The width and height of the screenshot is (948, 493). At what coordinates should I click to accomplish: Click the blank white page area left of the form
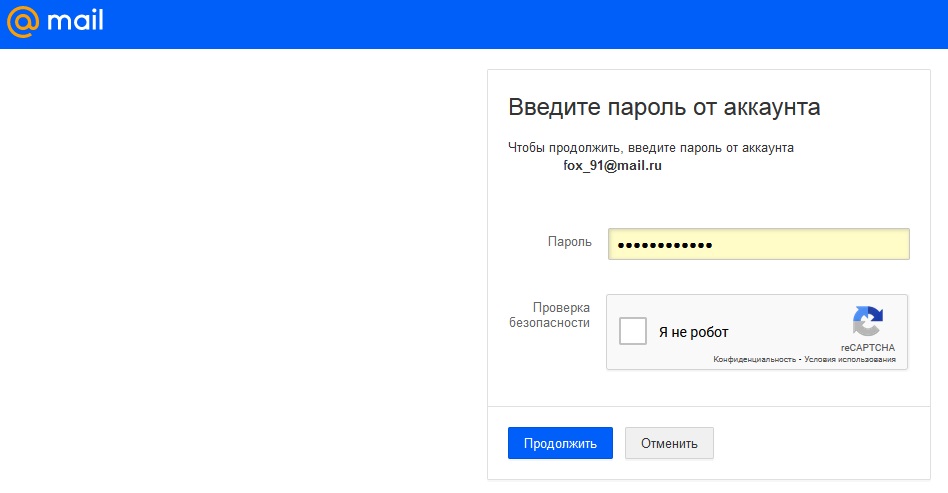(x=242, y=272)
